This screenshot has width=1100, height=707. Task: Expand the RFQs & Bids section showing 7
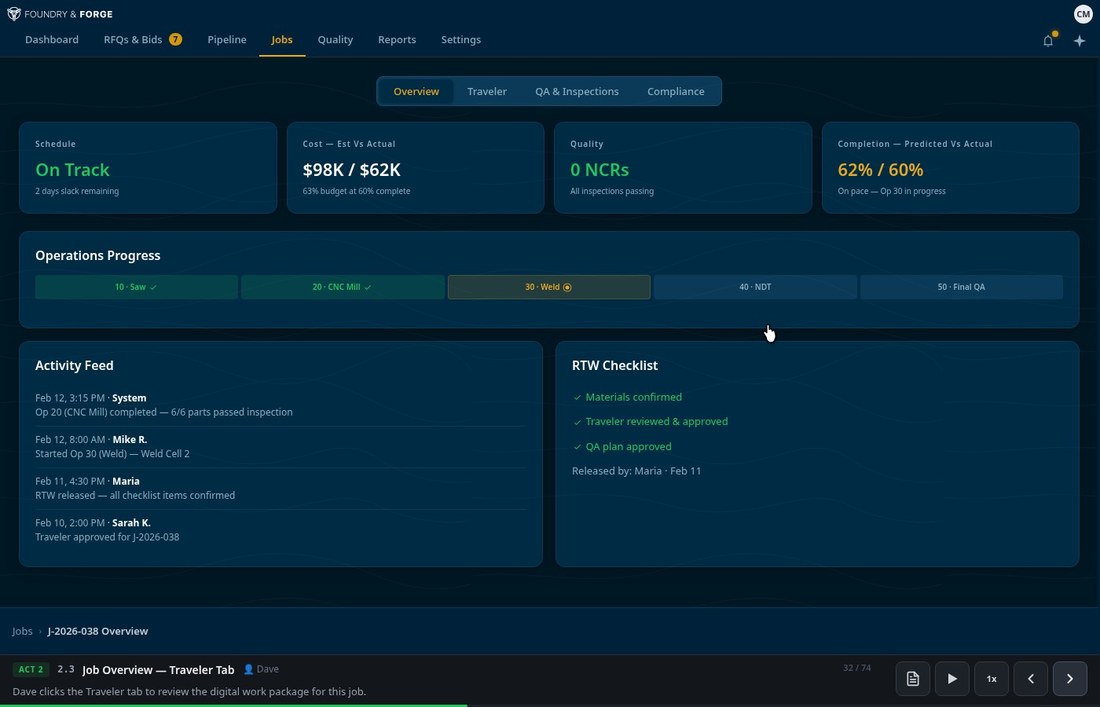pyautogui.click(x=132, y=39)
